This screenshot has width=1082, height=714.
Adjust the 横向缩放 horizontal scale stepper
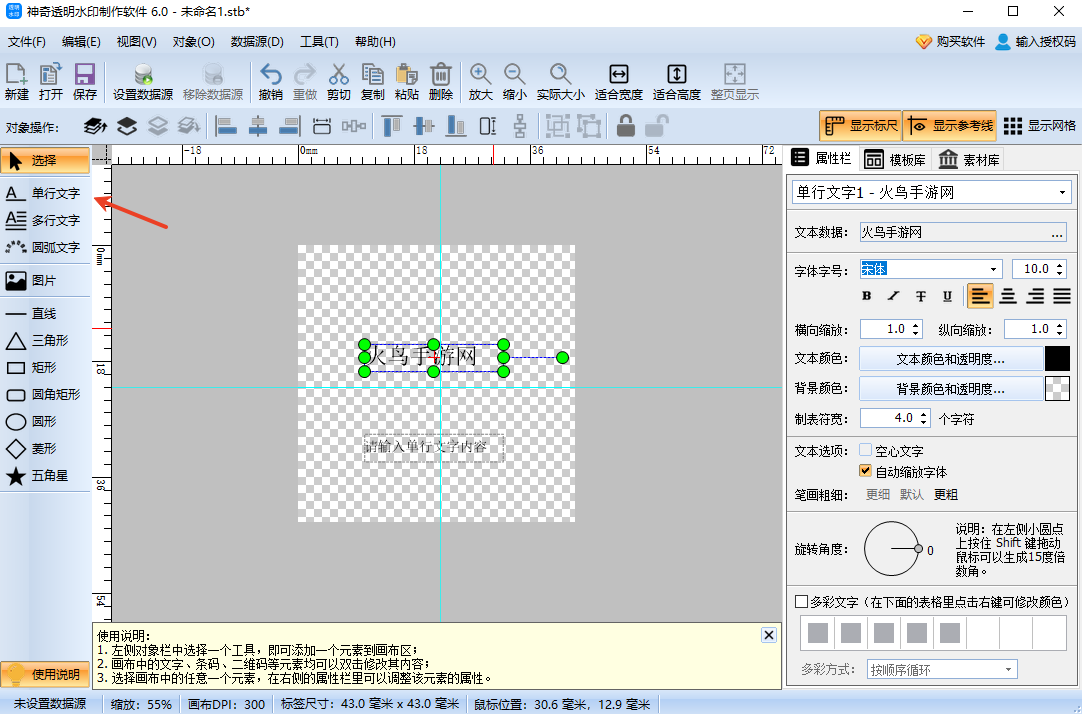(916, 329)
